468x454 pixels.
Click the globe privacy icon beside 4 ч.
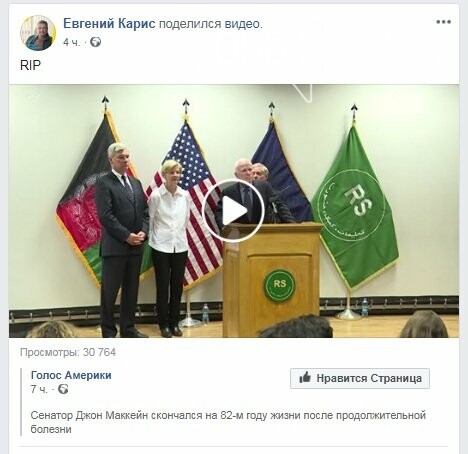pyautogui.click(x=95, y=42)
